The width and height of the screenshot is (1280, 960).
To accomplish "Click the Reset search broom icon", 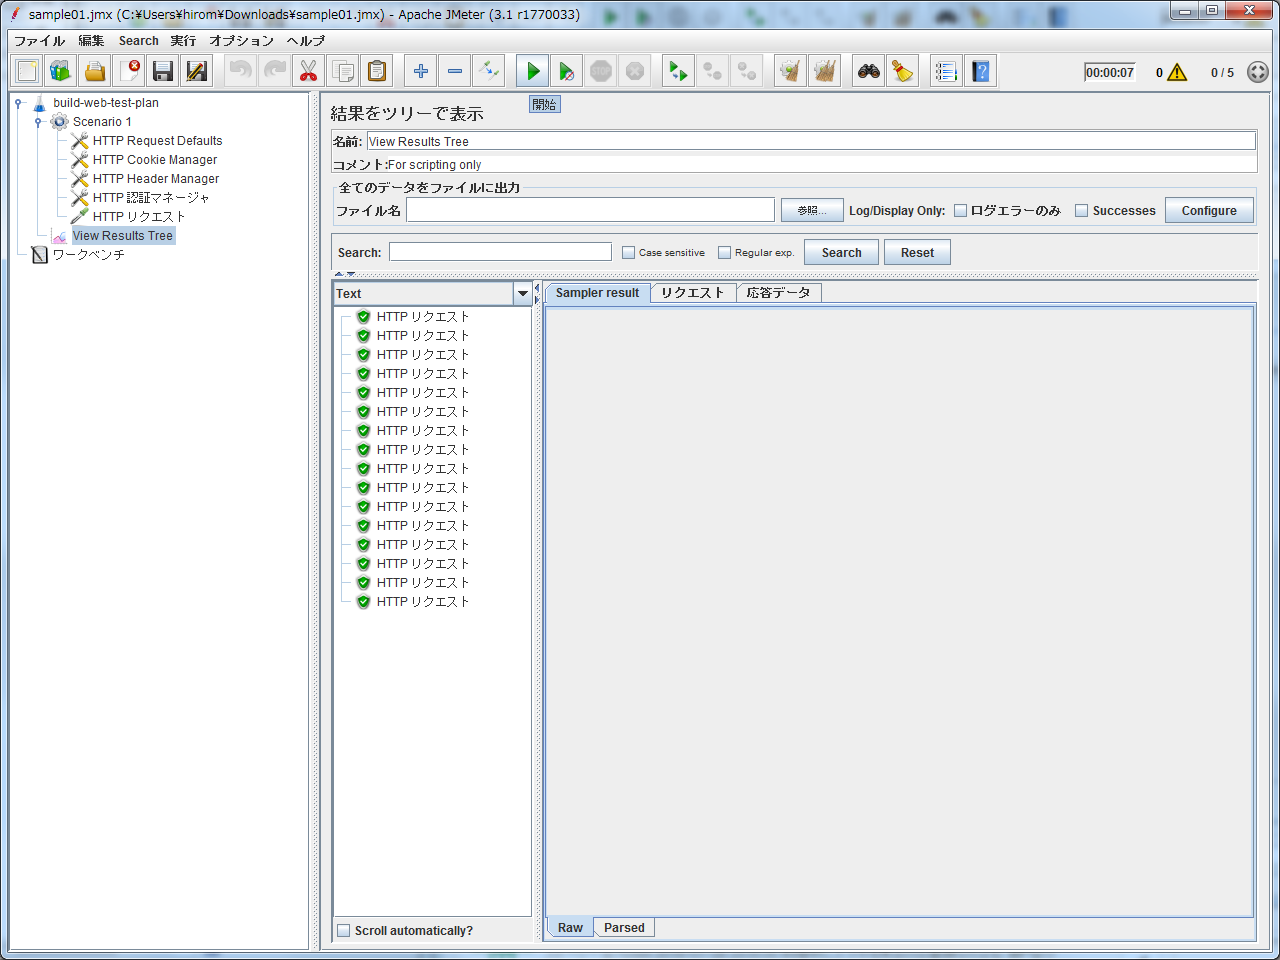I will (903, 71).
